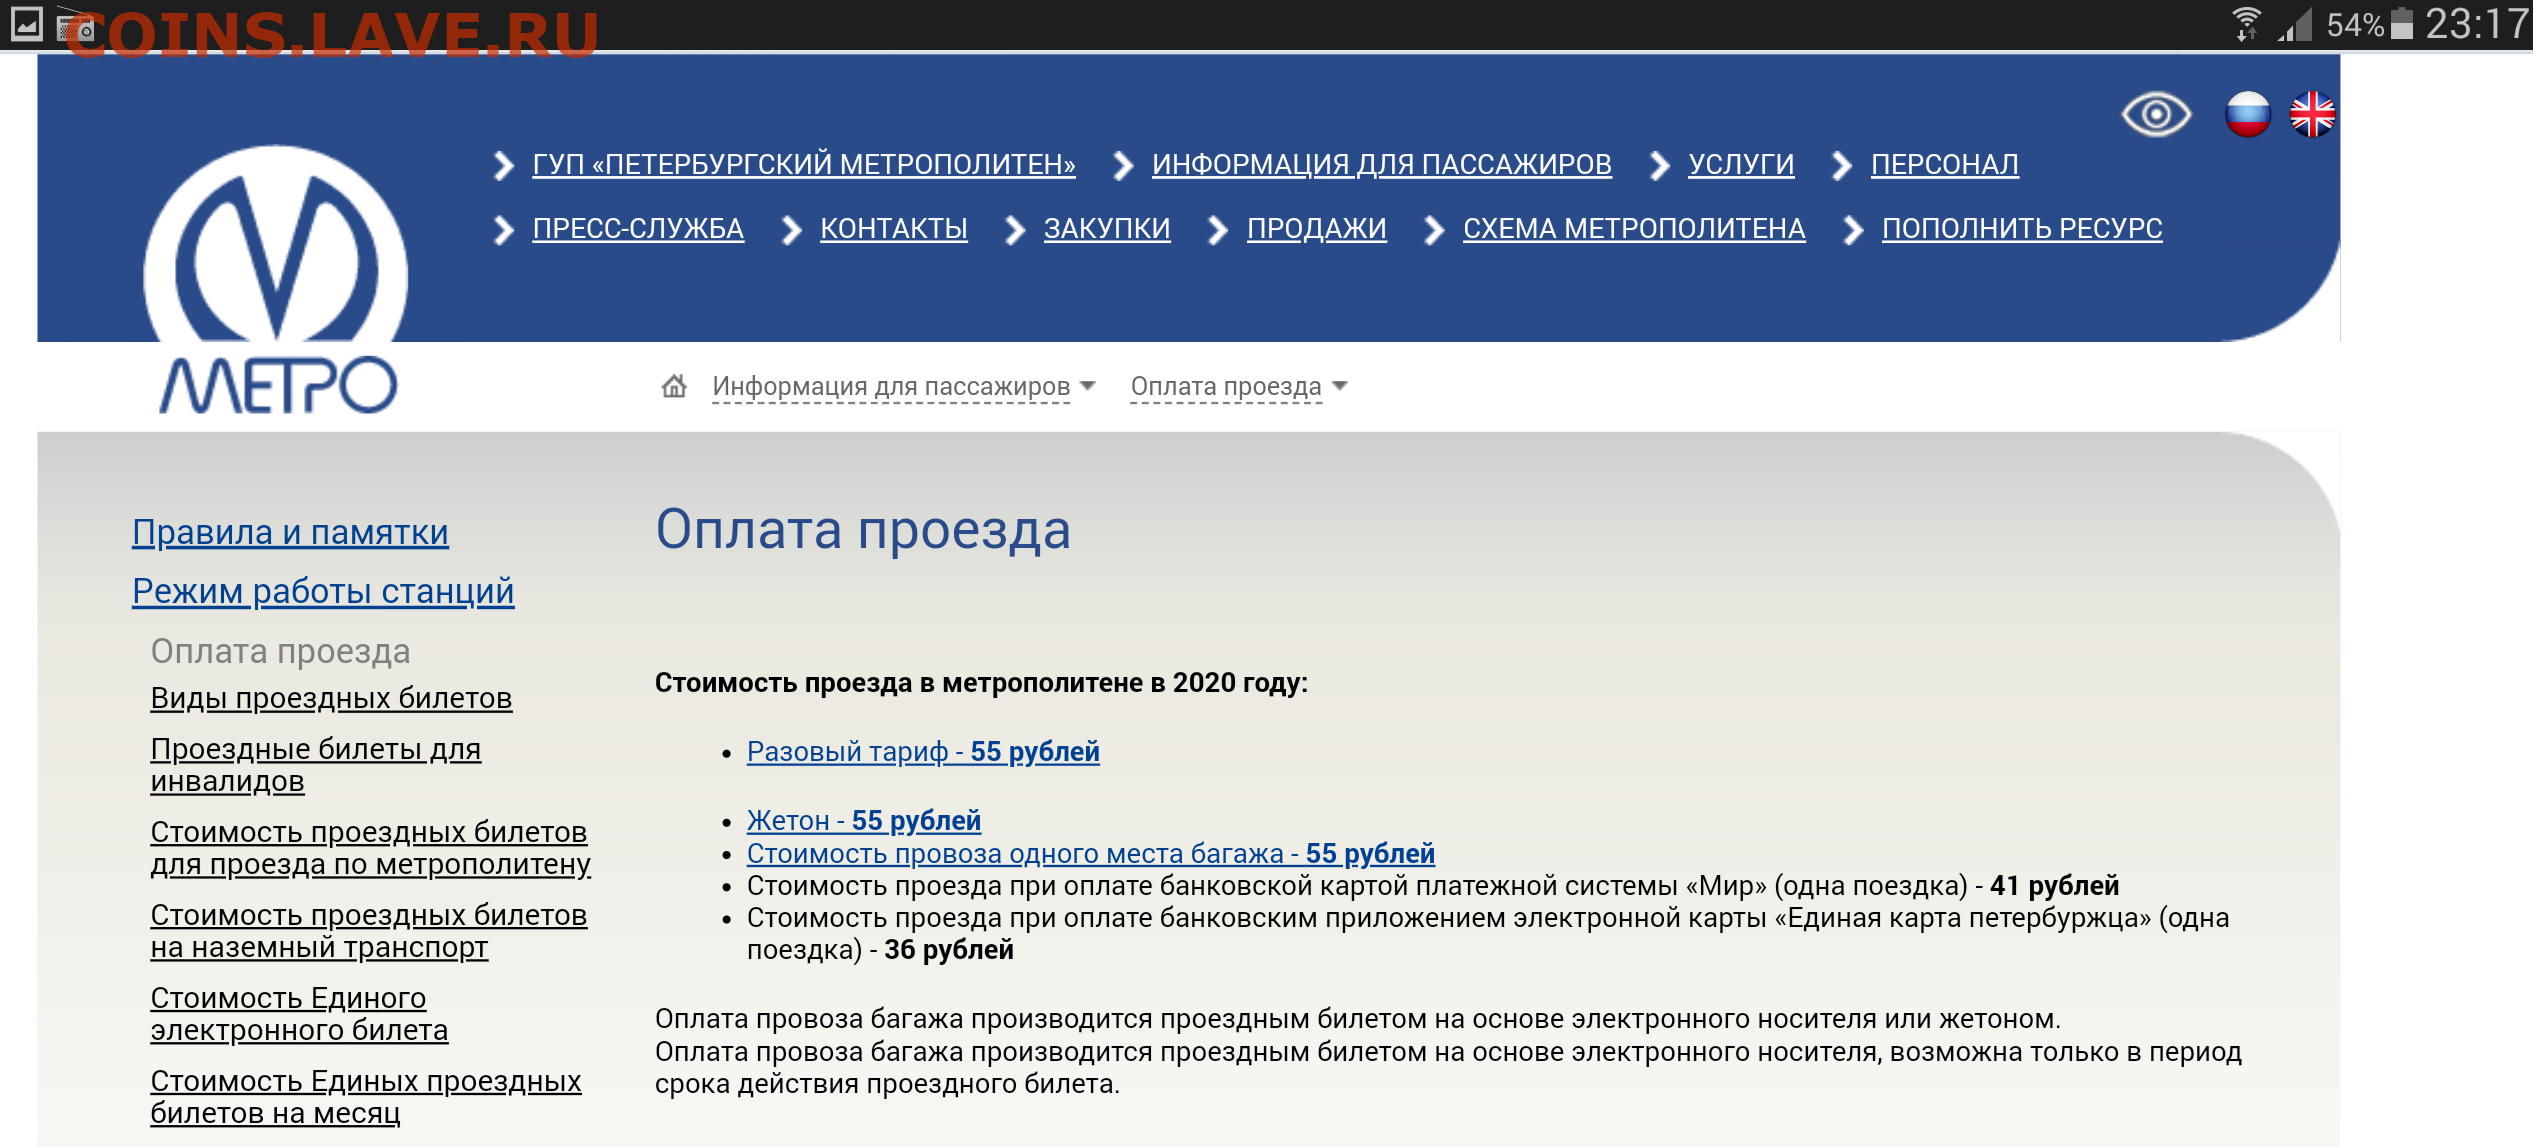
Task: Click the 41 рублей Мир card fare
Action: click(x=2054, y=886)
